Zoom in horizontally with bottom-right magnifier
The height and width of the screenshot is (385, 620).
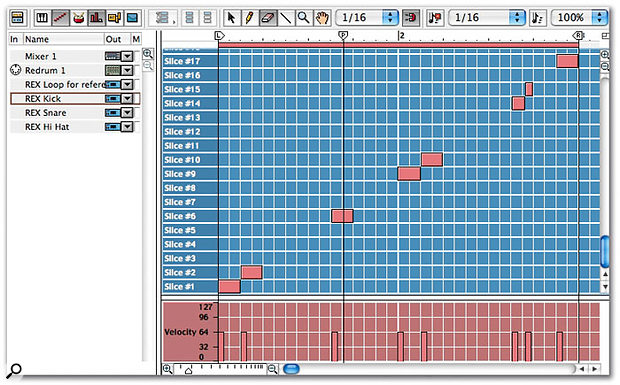(272, 369)
